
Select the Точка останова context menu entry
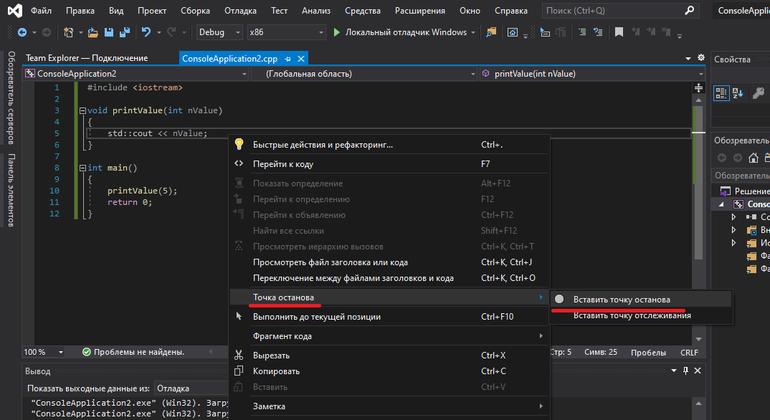click(x=389, y=297)
